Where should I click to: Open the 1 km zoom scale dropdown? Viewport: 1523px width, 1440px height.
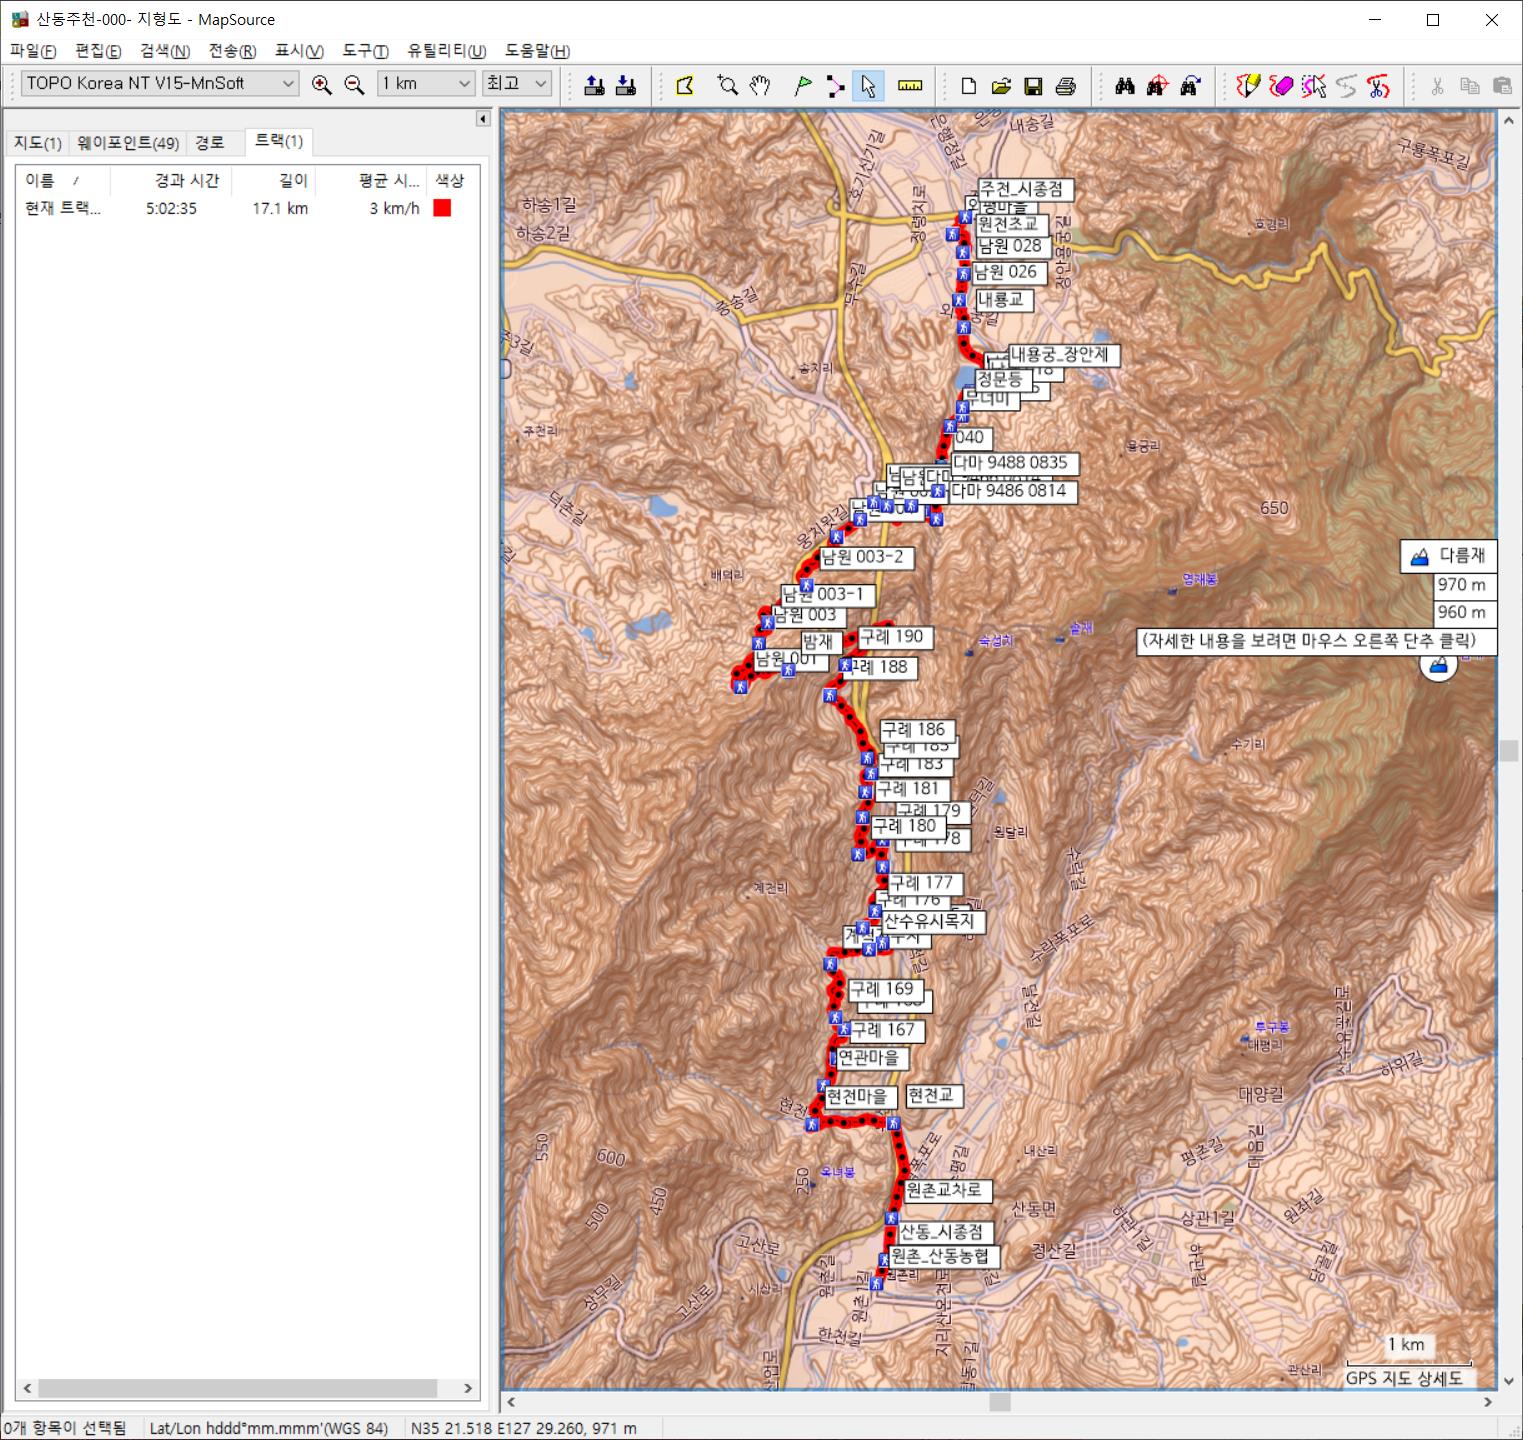tap(426, 84)
